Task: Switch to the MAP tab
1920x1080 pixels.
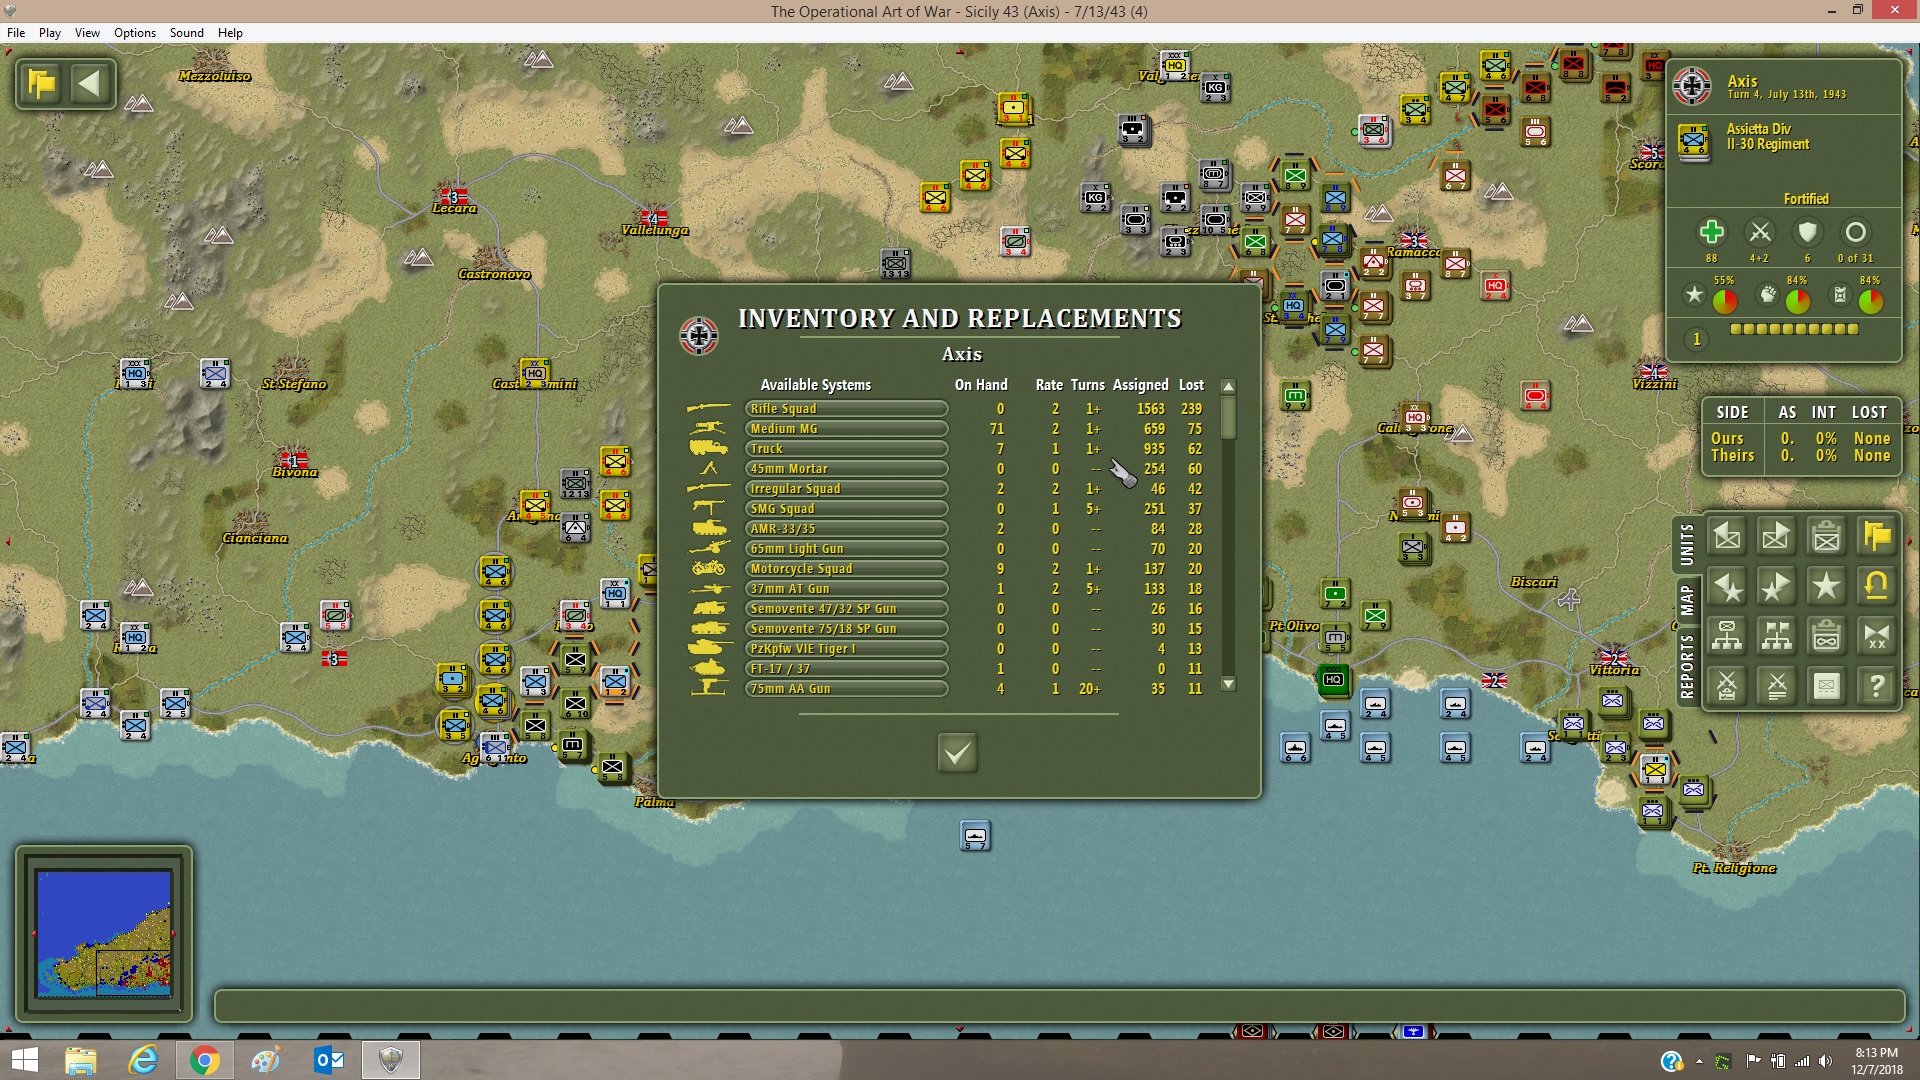Action: [x=1687, y=601]
